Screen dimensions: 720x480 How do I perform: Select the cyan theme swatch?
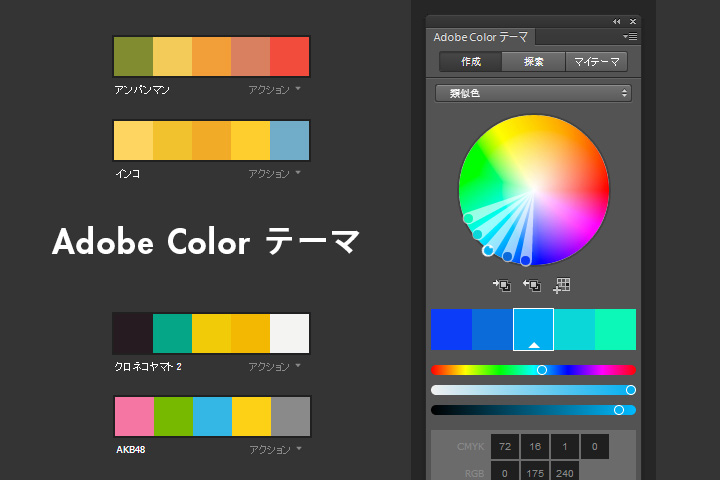point(574,329)
